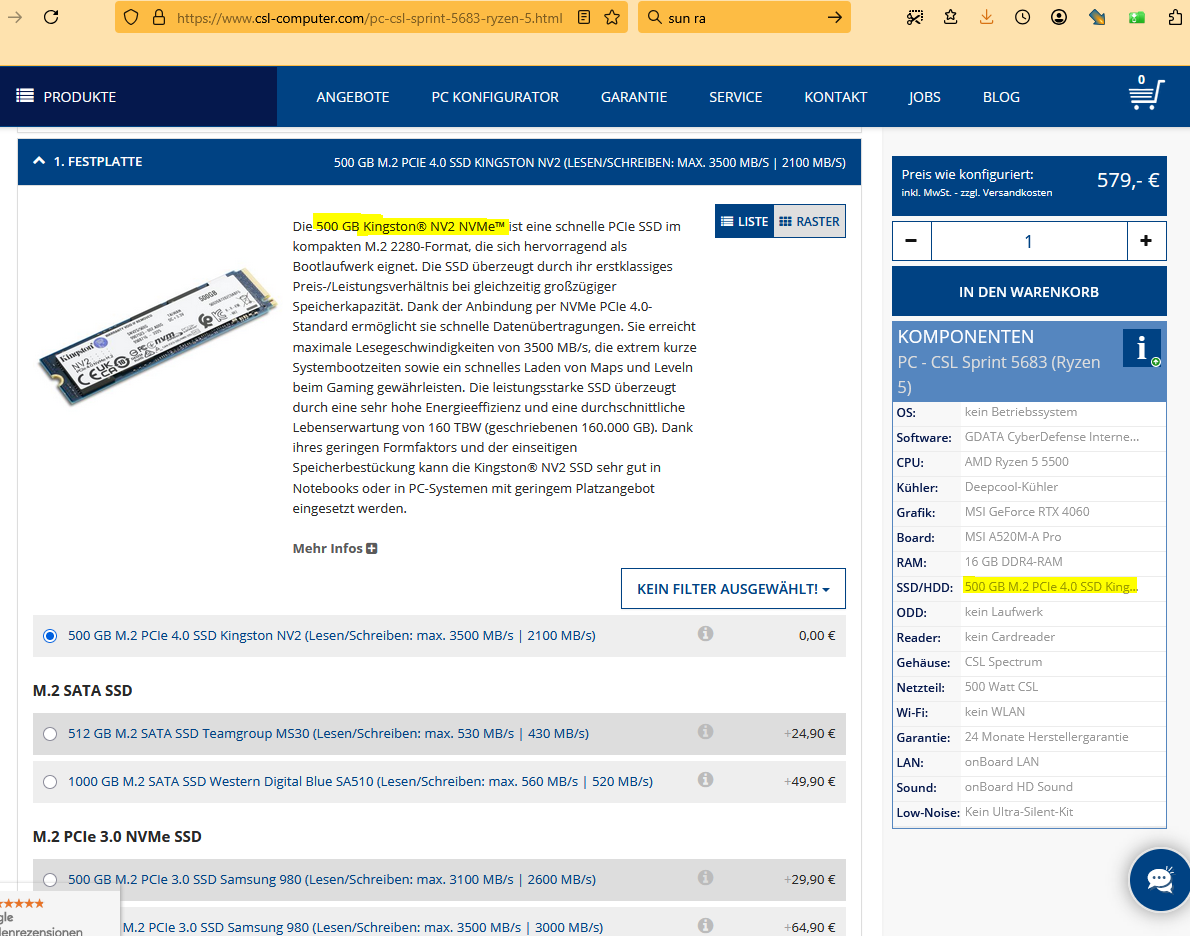This screenshot has width=1190, height=936.
Task: Click the blue pen extension icon
Action: 1097,17
